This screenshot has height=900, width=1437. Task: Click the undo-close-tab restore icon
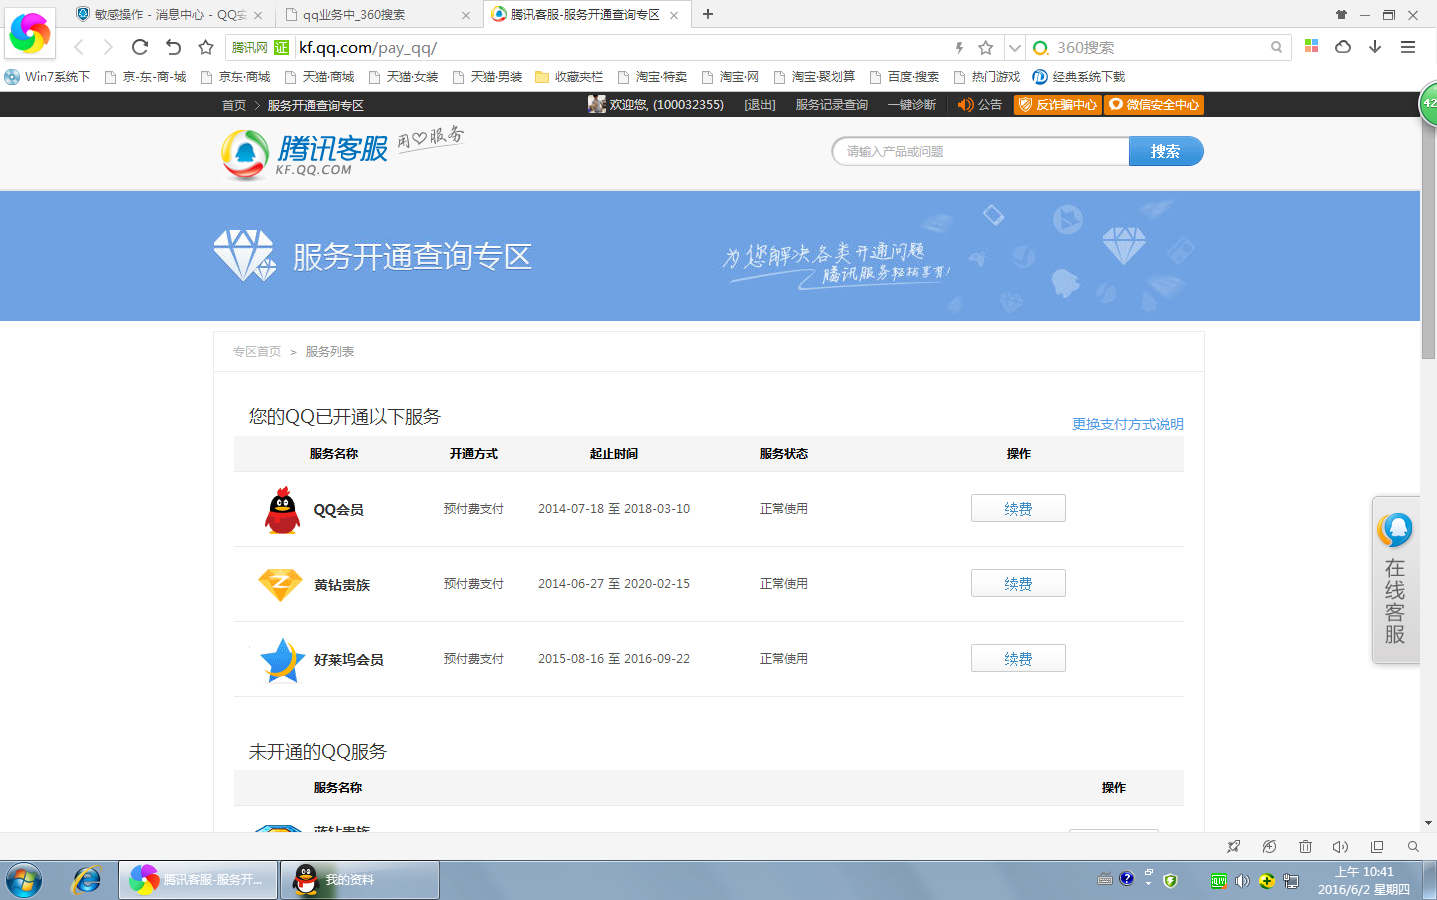[x=173, y=47]
